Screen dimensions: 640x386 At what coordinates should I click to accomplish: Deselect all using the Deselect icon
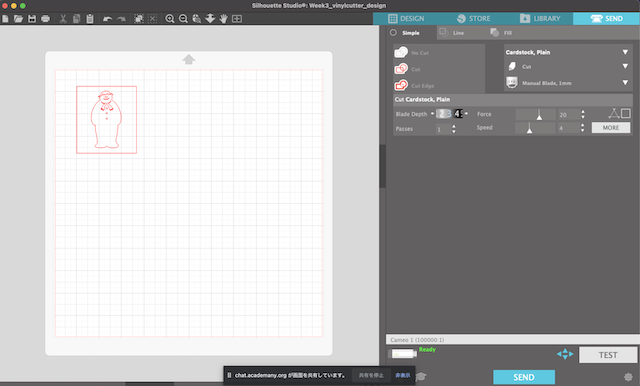click(152, 19)
